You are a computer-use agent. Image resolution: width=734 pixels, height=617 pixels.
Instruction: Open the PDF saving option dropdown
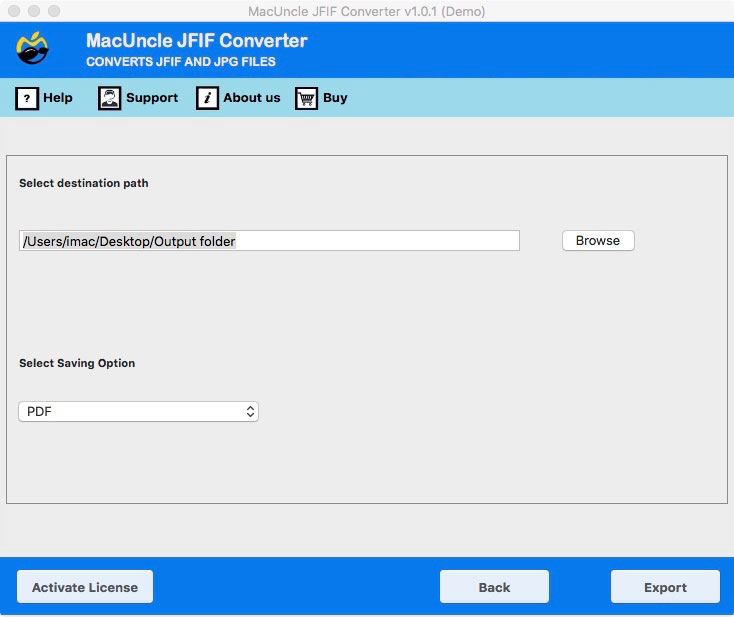click(138, 411)
